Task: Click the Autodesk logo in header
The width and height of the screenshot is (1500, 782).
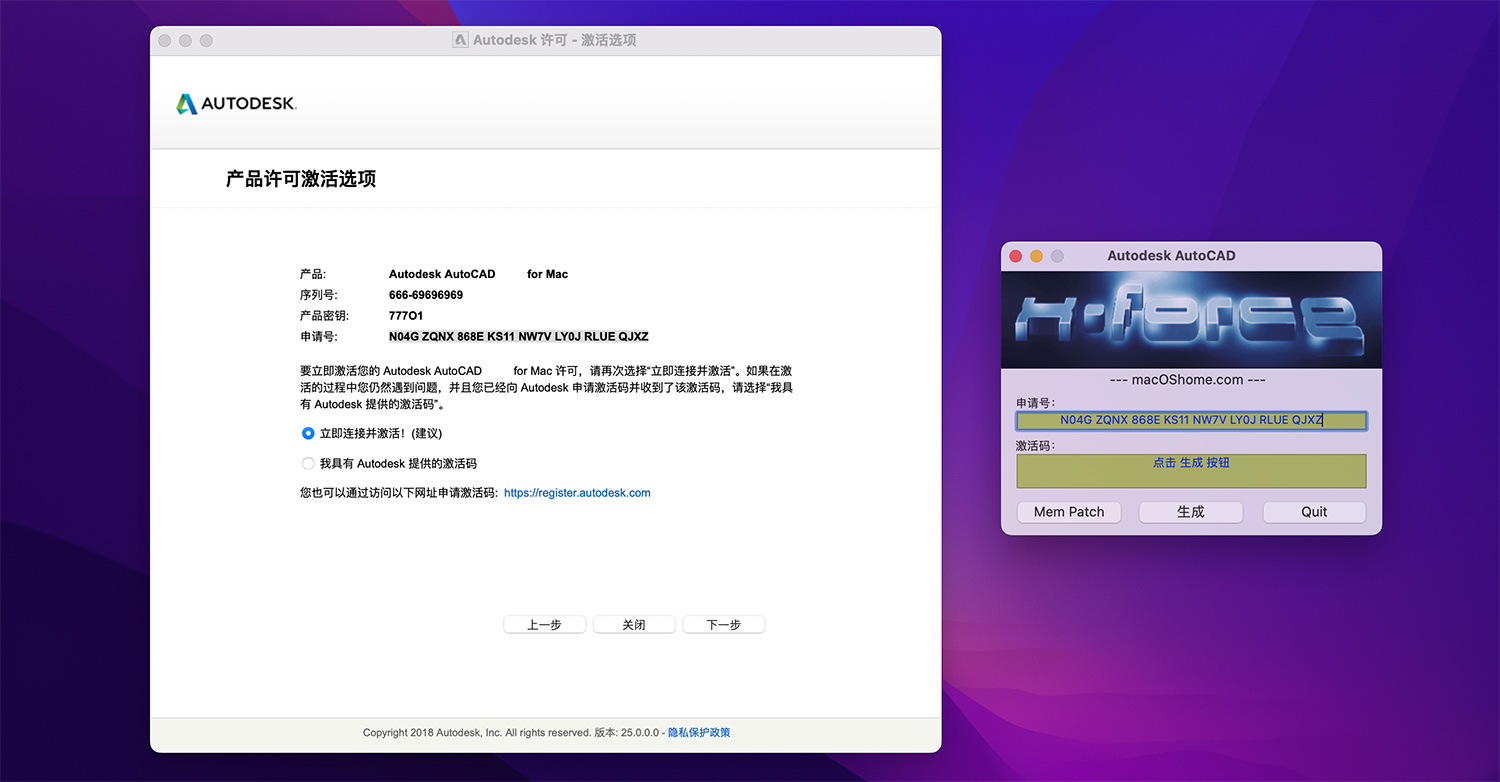Action: [x=236, y=103]
